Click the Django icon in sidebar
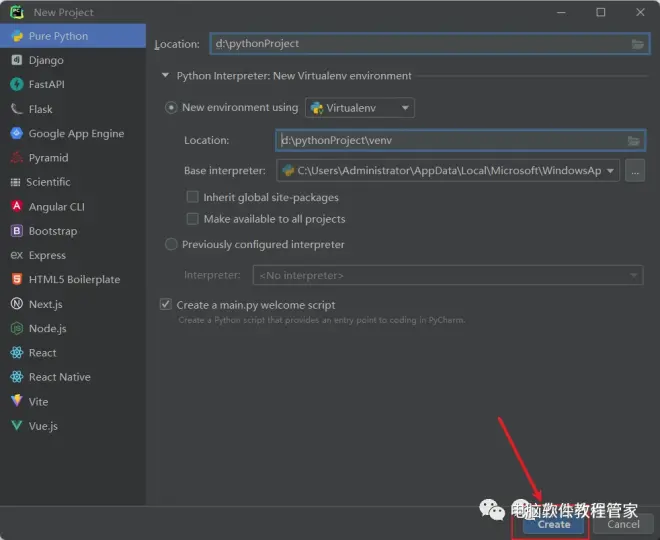The image size is (660, 540). pos(17,60)
